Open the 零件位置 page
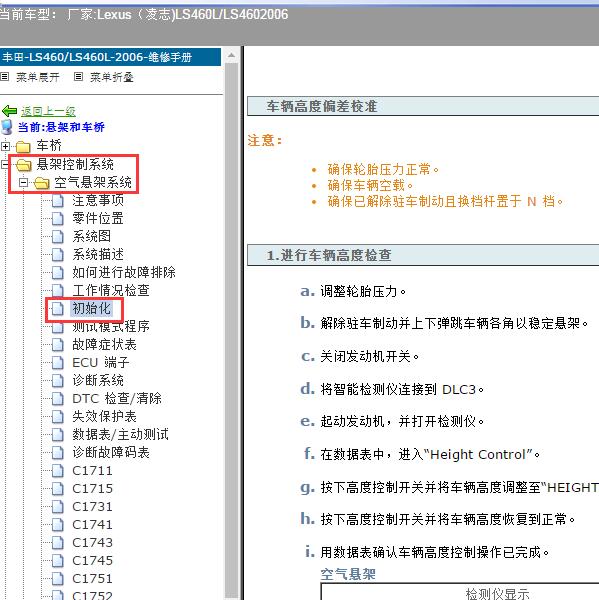Screen dimensions: 599x600 pos(98,218)
